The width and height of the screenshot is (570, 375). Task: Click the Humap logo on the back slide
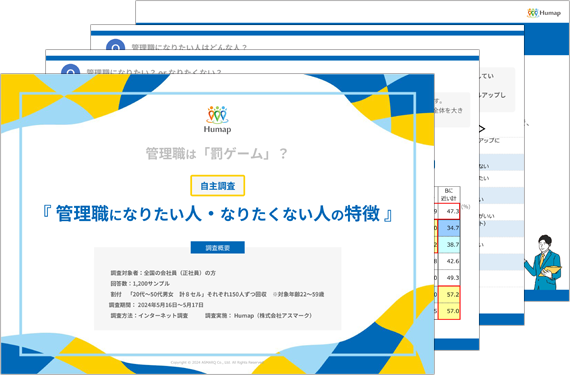(544, 13)
